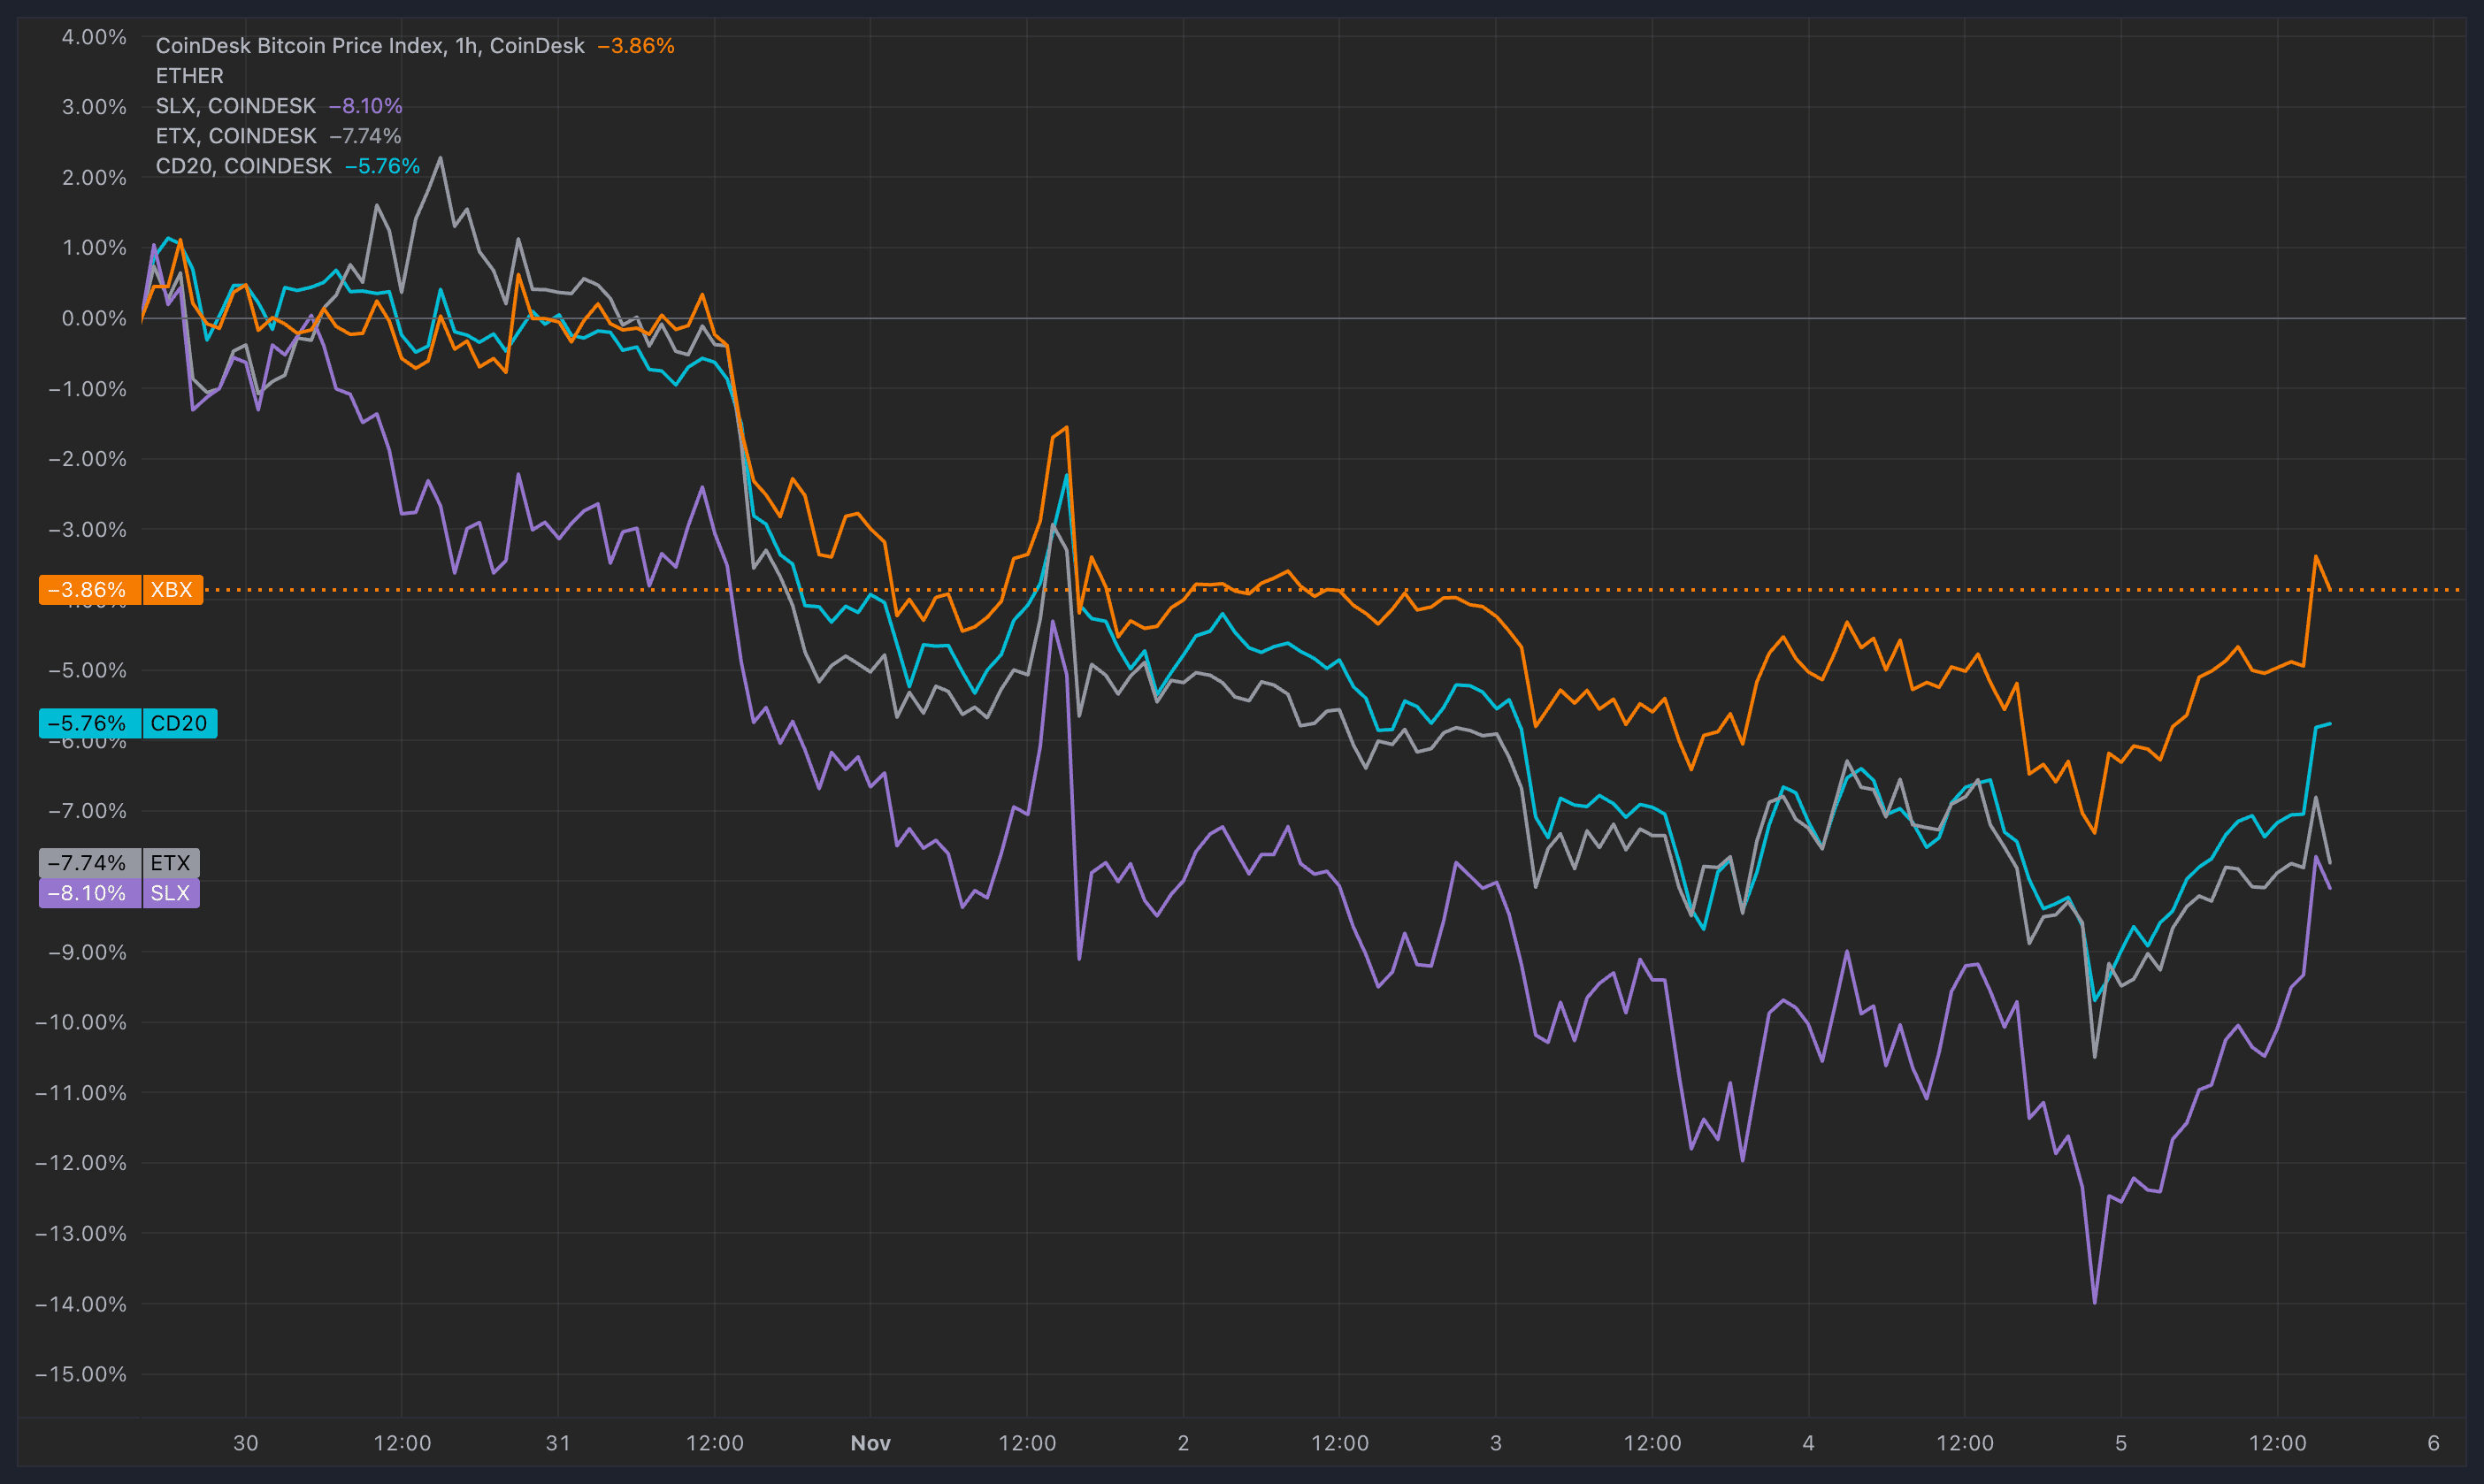Viewport: 2484px width, 1484px height.
Task: Click the -15.00% label on percentage axis
Action: 81,1374
